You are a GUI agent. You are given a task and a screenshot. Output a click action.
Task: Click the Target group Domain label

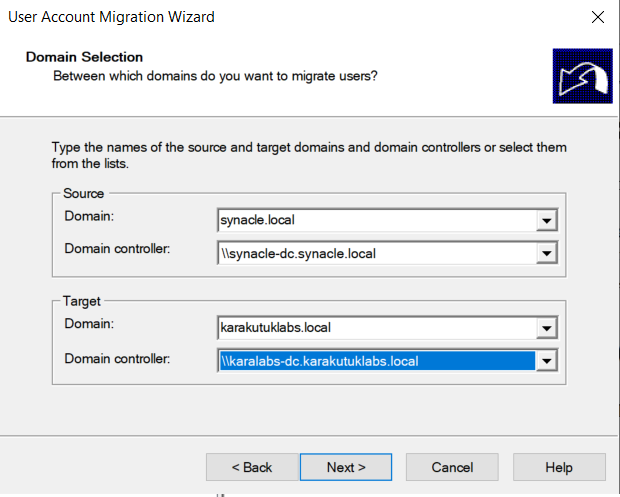[89, 324]
